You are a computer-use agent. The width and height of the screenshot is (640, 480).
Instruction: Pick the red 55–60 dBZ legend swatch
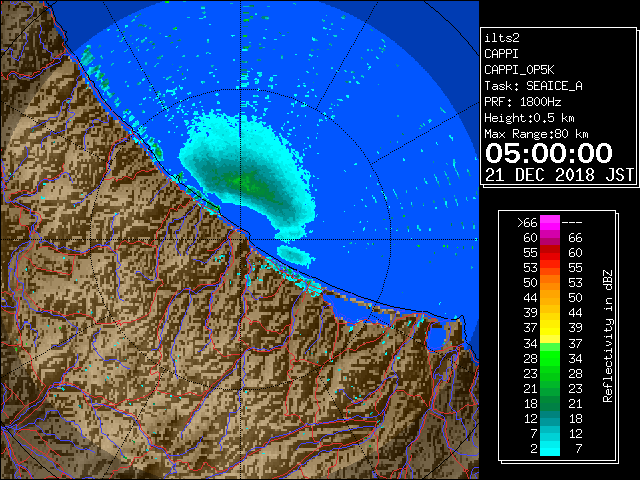tap(550, 253)
